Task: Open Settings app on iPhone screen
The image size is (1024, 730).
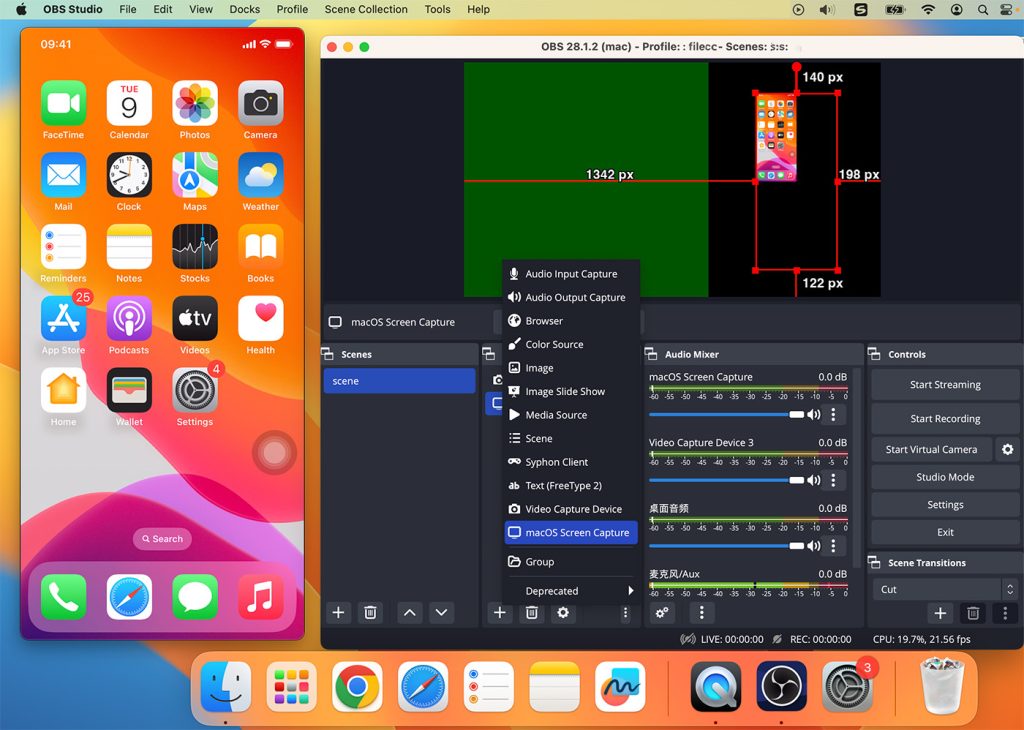Action: point(195,390)
